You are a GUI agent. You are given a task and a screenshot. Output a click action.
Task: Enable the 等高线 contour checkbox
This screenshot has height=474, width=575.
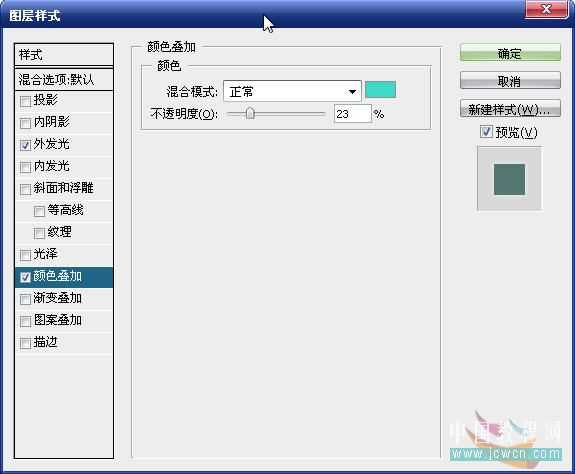[x=39, y=211]
